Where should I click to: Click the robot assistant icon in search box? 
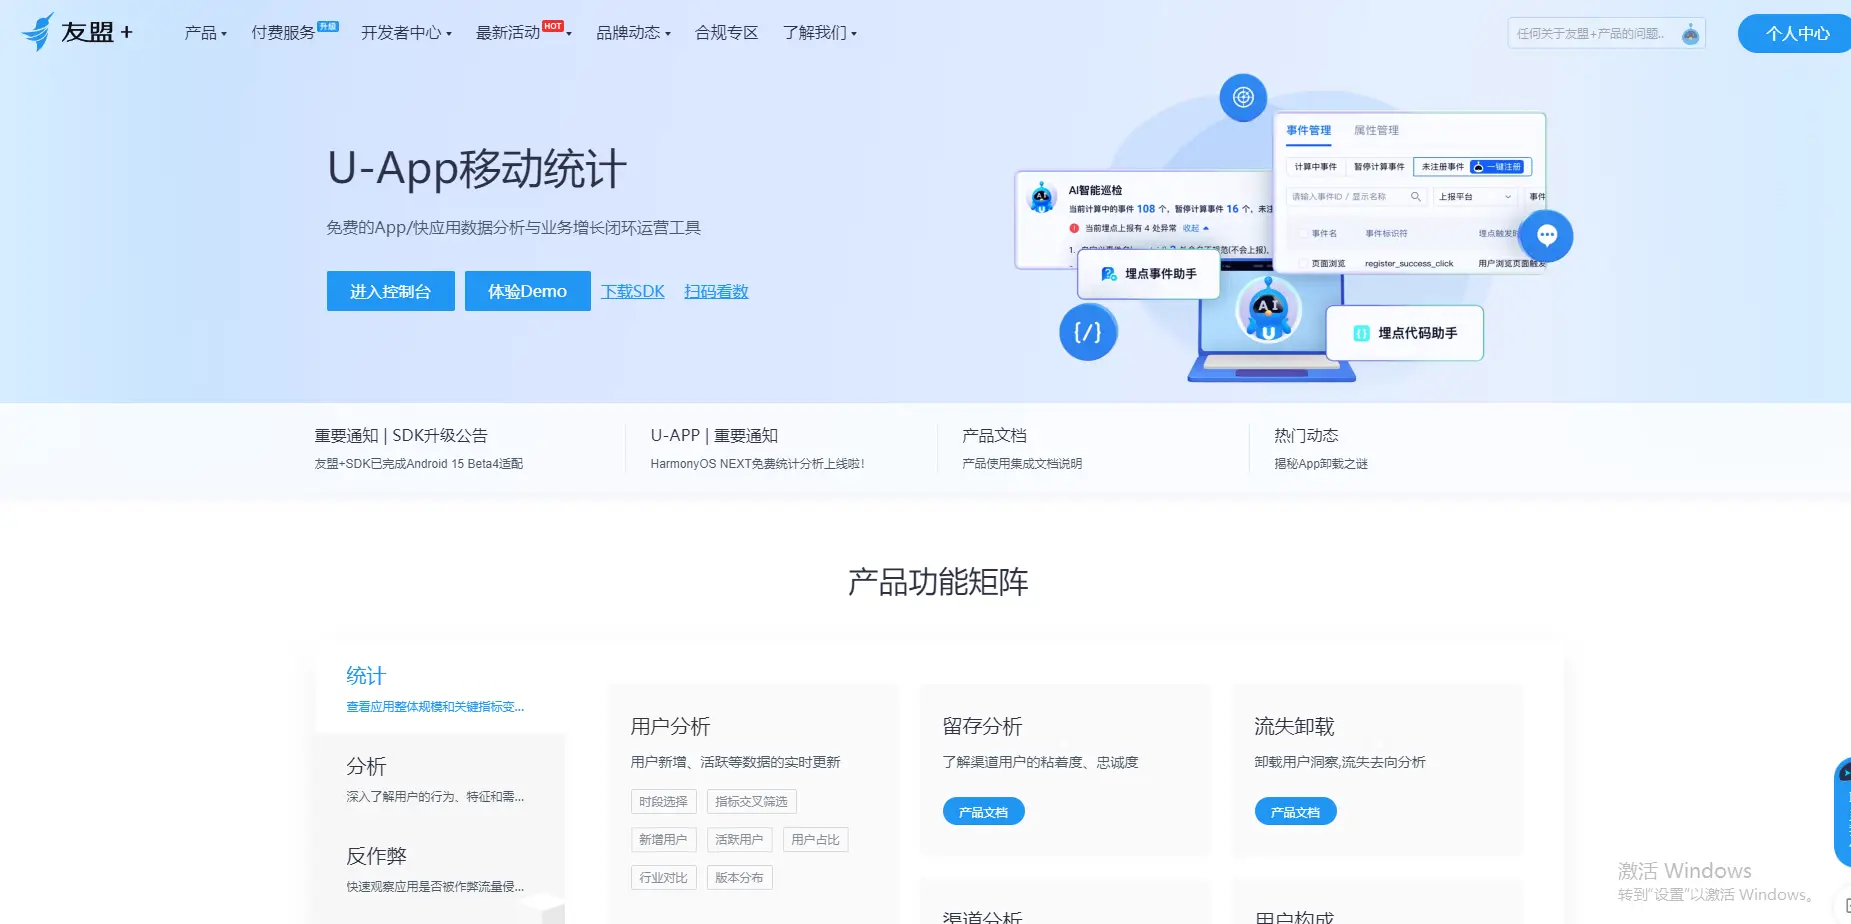[x=1690, y=34]
